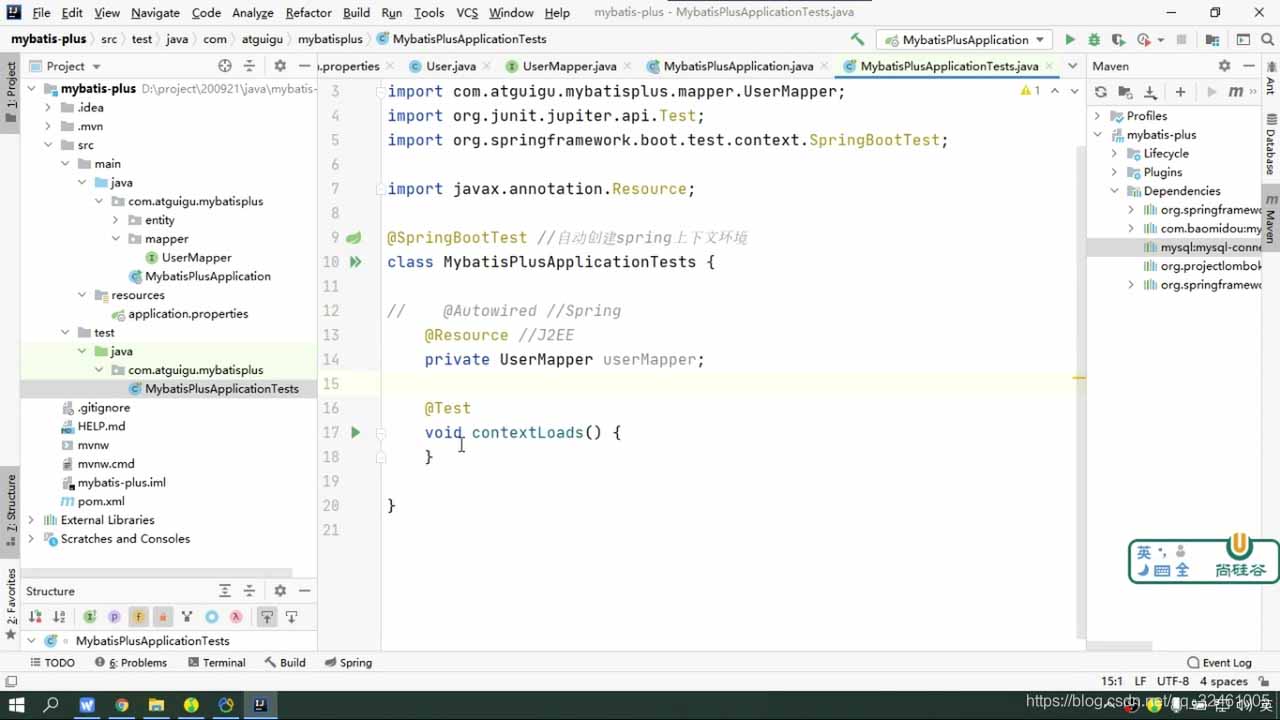Download Maven sources and documentation
This screenshot has width=1280, height=720.
click(x=1150, y=92)
